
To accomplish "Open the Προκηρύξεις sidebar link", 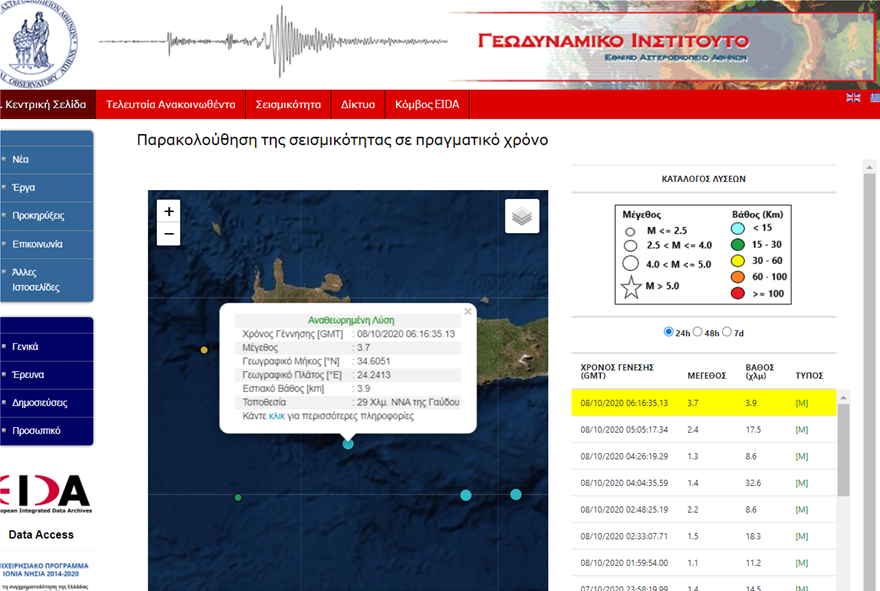I will 38,215.
